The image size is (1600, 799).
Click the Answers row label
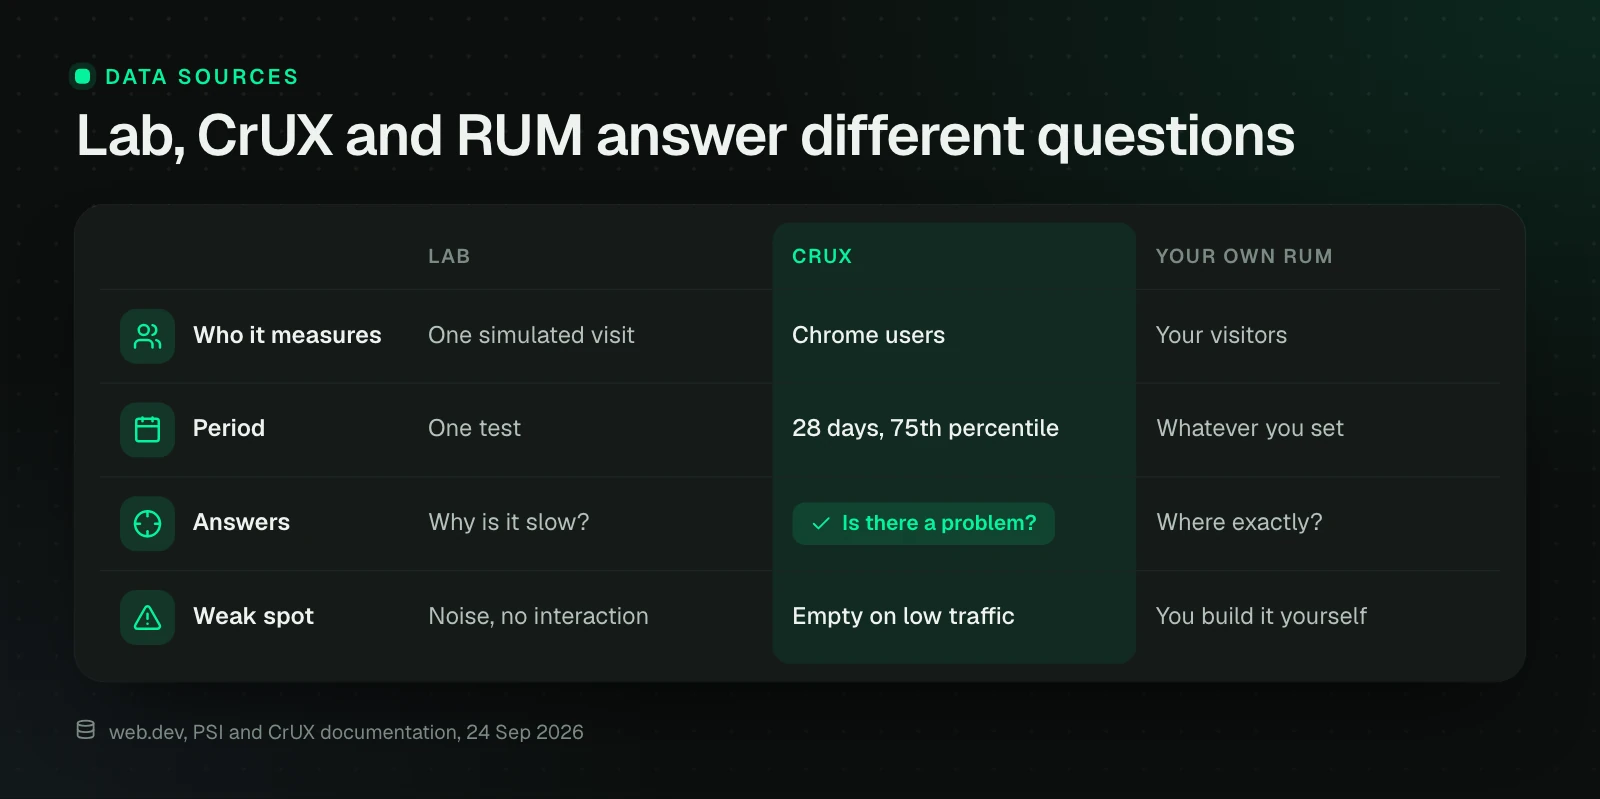pos(241,522)
